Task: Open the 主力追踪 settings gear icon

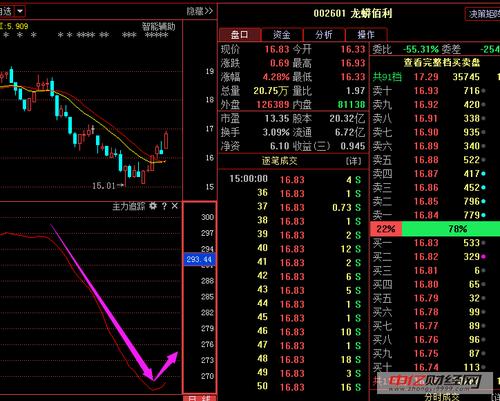Action: tap(153, 206)
